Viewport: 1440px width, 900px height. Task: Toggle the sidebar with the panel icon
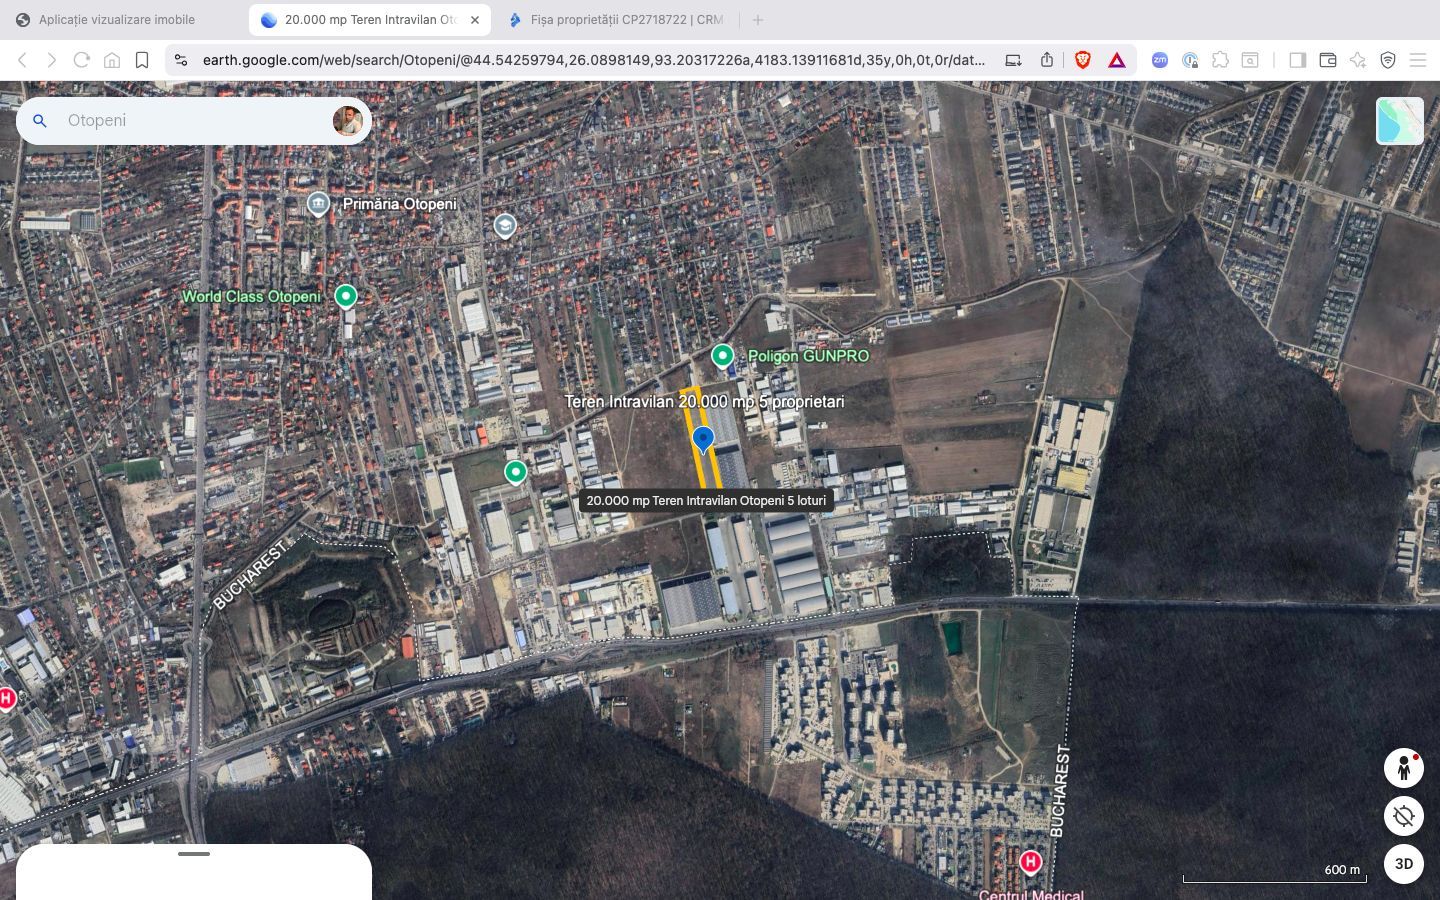[x=1298, y=60]
